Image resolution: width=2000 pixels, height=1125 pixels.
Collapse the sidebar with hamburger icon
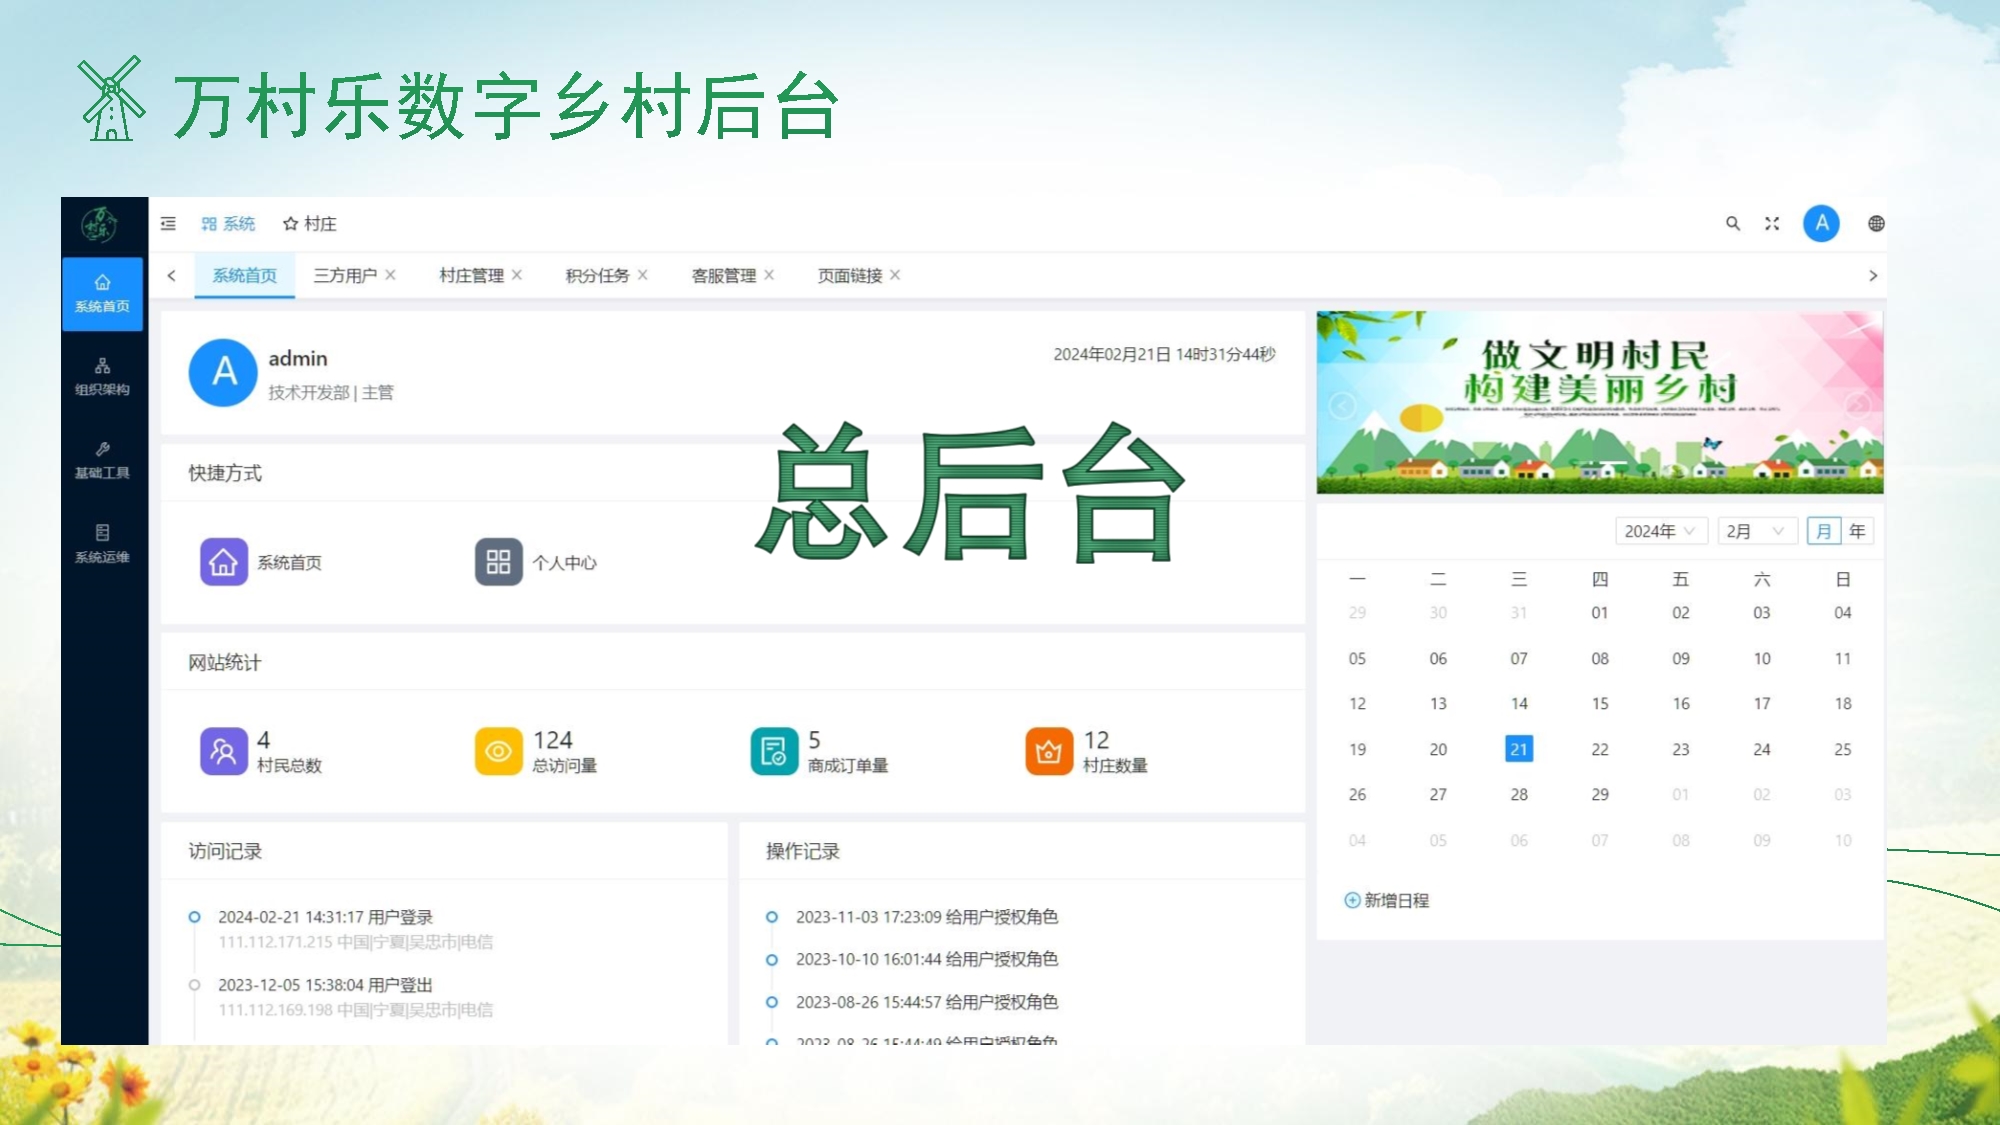169,223
